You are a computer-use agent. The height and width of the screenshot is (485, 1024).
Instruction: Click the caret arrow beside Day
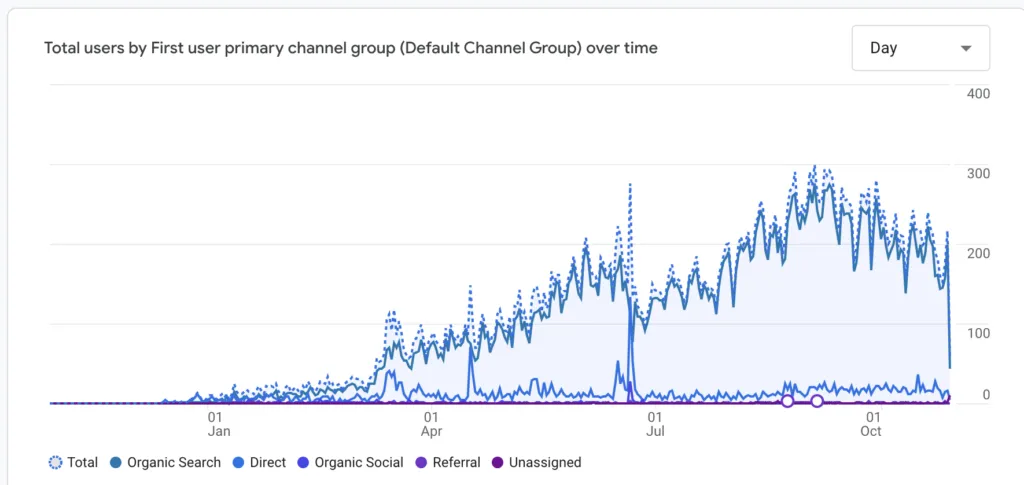pyautogui.click(x=965, y=48)
